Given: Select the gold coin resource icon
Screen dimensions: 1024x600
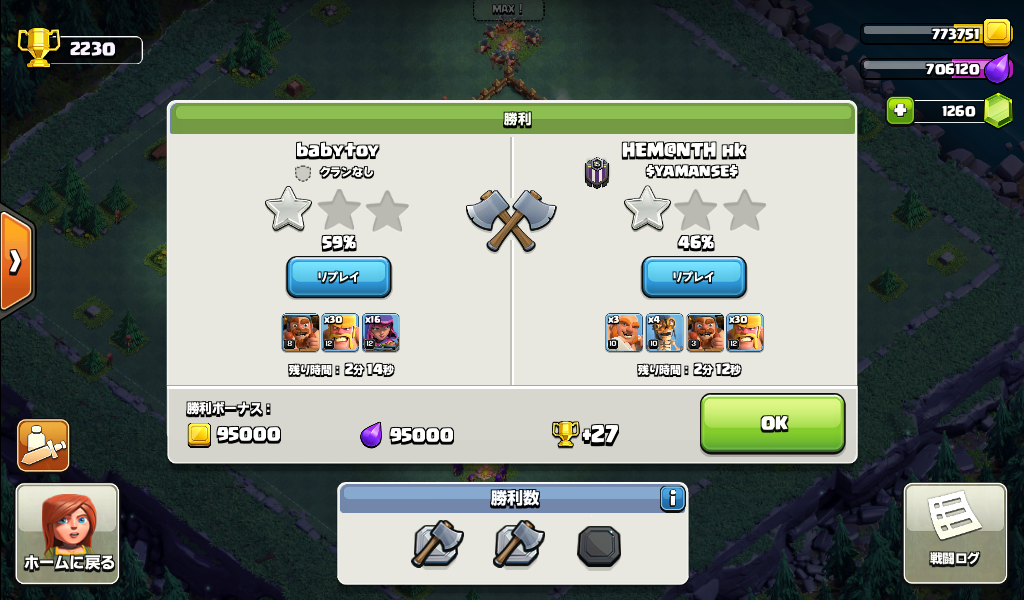Looking at the screenshot, I should click(997, 32).
